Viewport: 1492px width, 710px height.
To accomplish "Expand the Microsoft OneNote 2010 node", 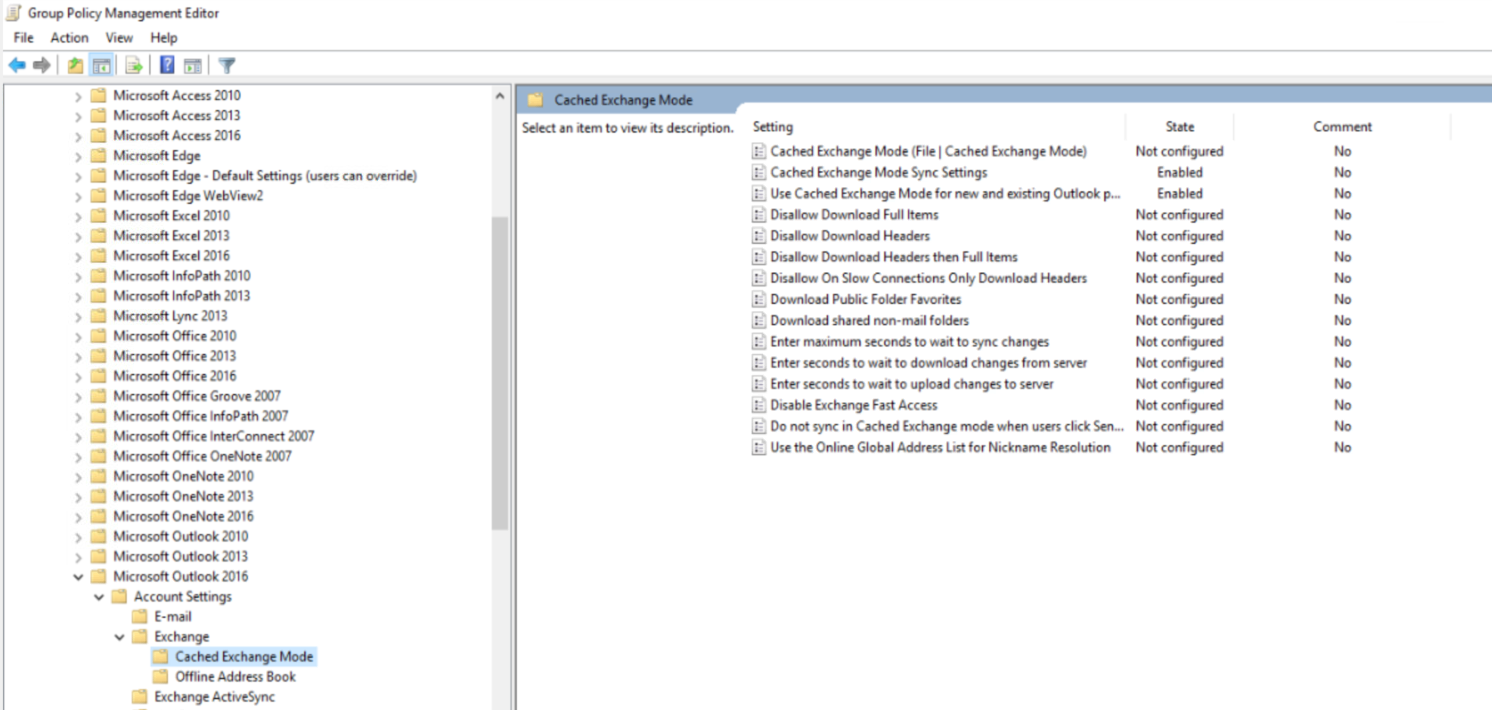I will tap(78, 476).
